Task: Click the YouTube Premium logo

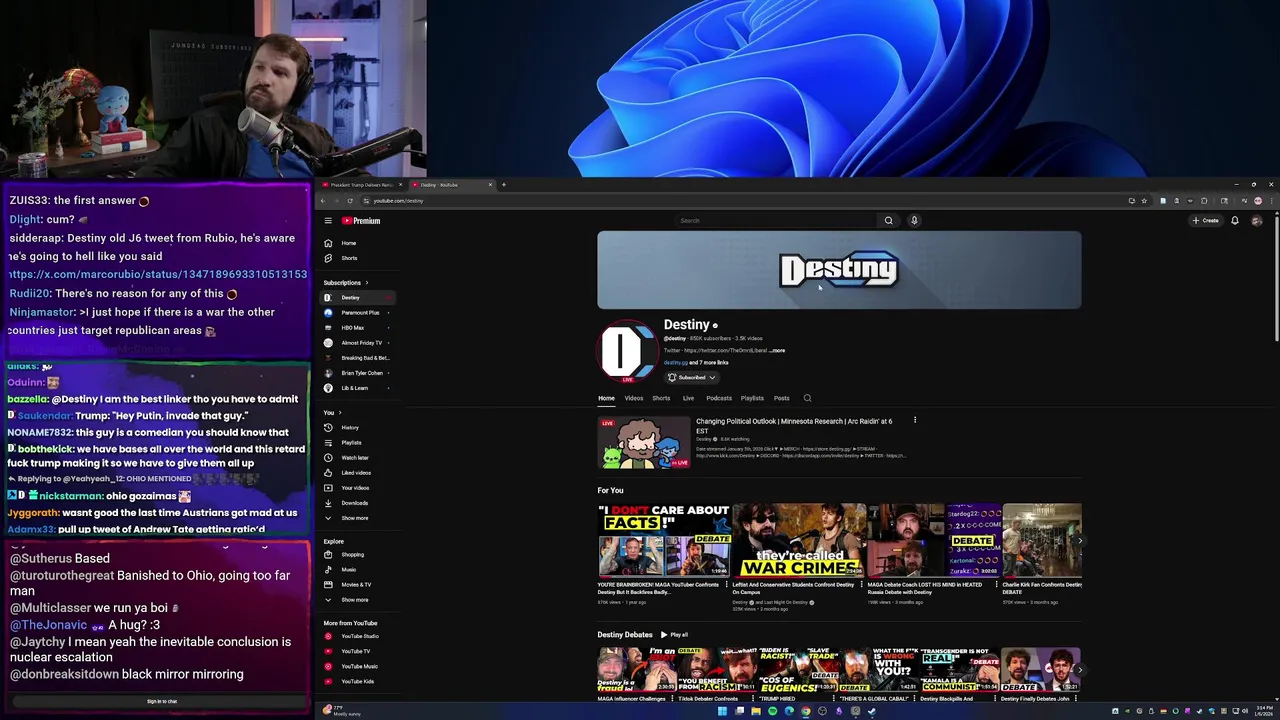Action: [361, 221]
